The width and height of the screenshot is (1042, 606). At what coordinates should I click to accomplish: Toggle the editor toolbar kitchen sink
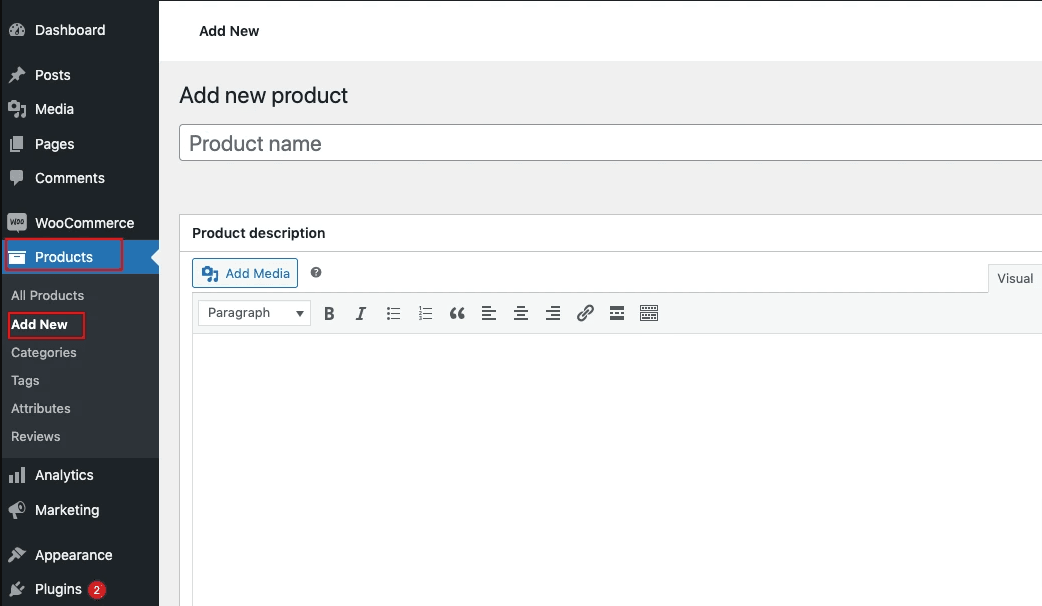click(x=649, y=314)
